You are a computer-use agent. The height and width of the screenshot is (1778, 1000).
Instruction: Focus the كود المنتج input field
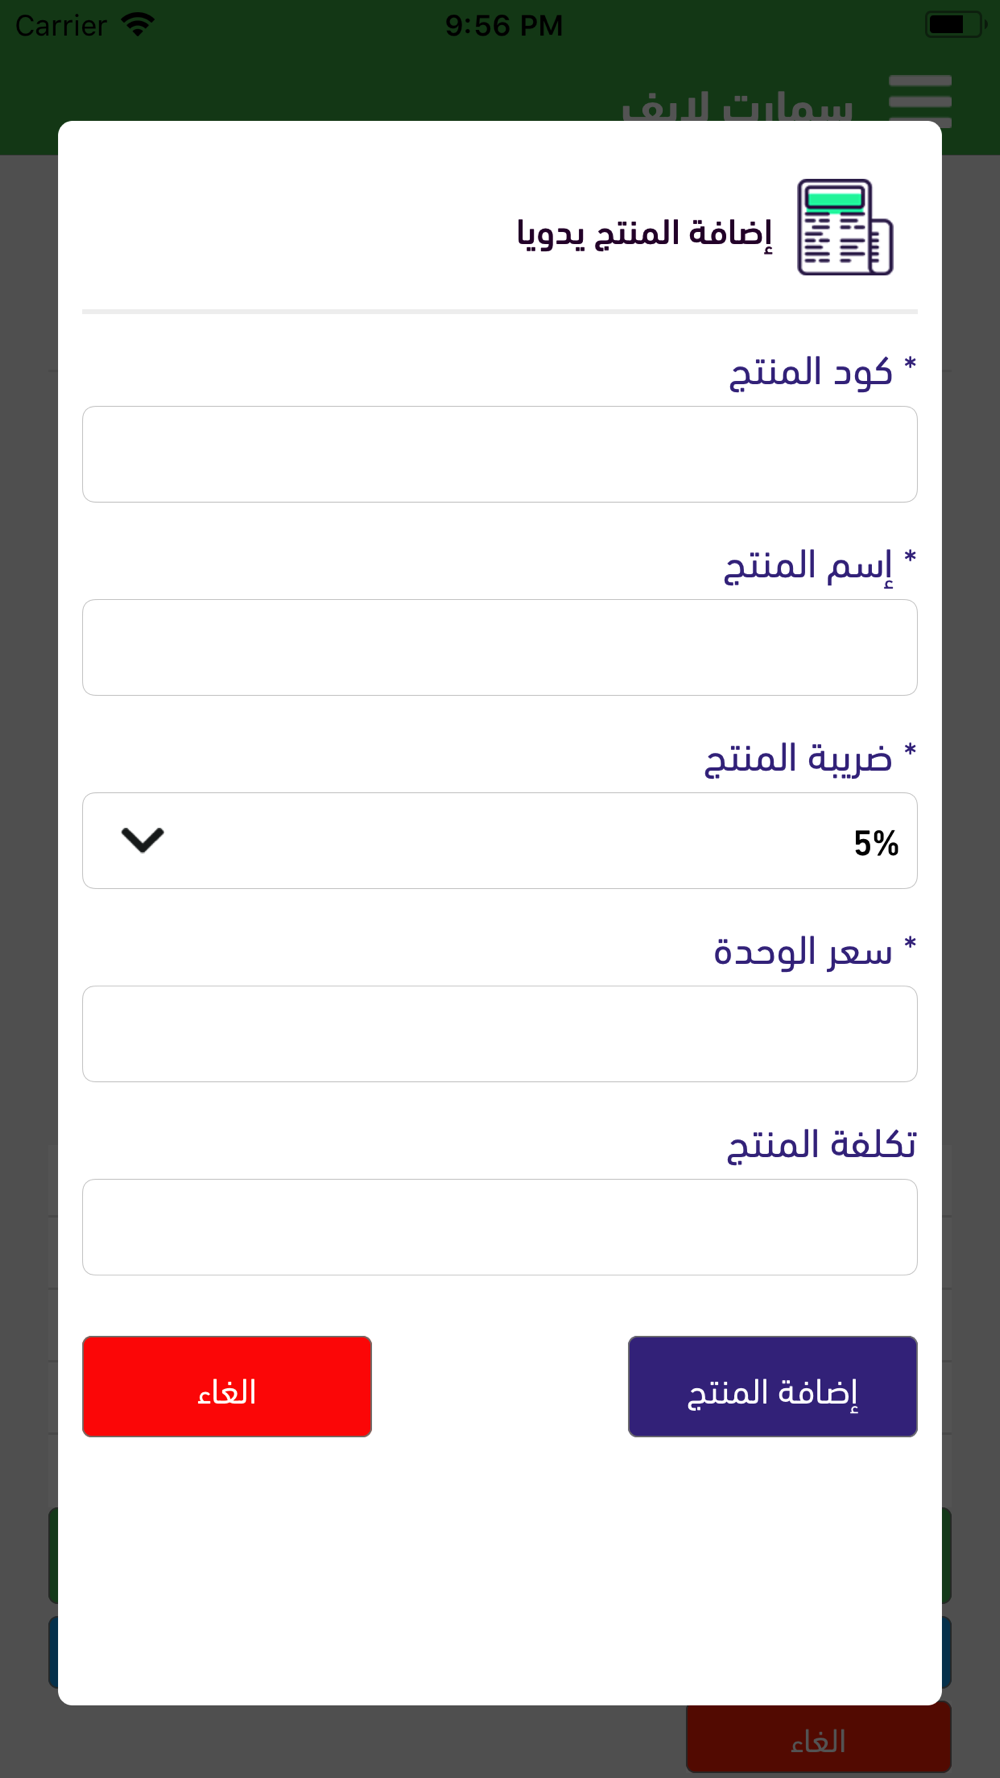pos(500,454)
